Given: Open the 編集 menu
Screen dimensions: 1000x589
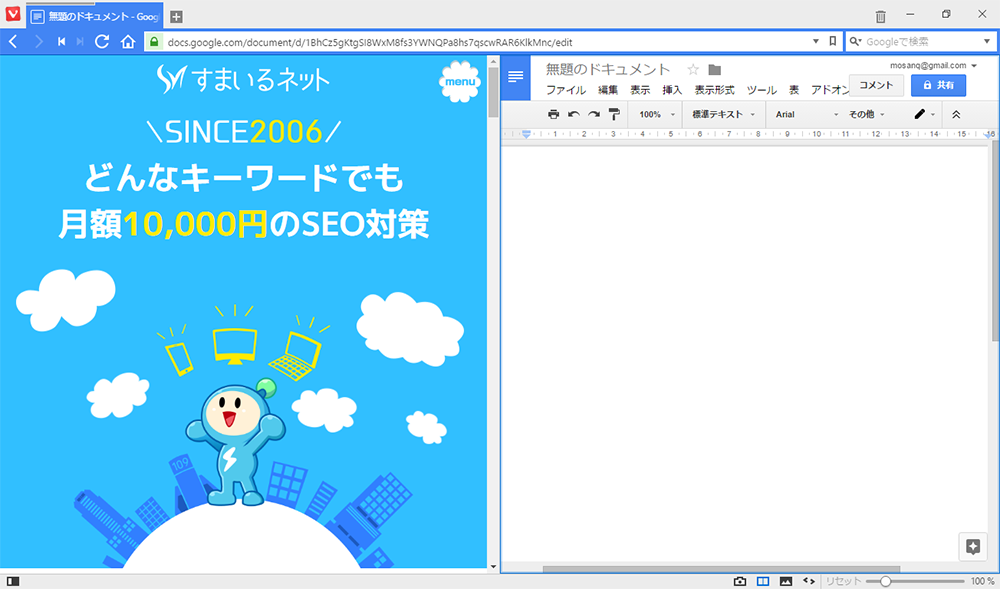Looking at the screenshot, I should pyautogui.click(x=608, y=91).
